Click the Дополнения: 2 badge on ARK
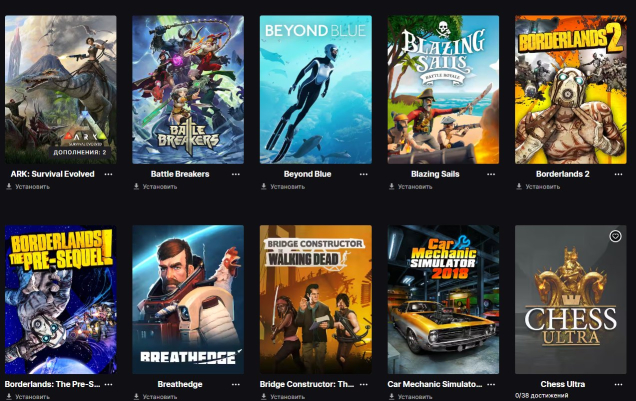The image size is (636, 401). pos(80,152)
